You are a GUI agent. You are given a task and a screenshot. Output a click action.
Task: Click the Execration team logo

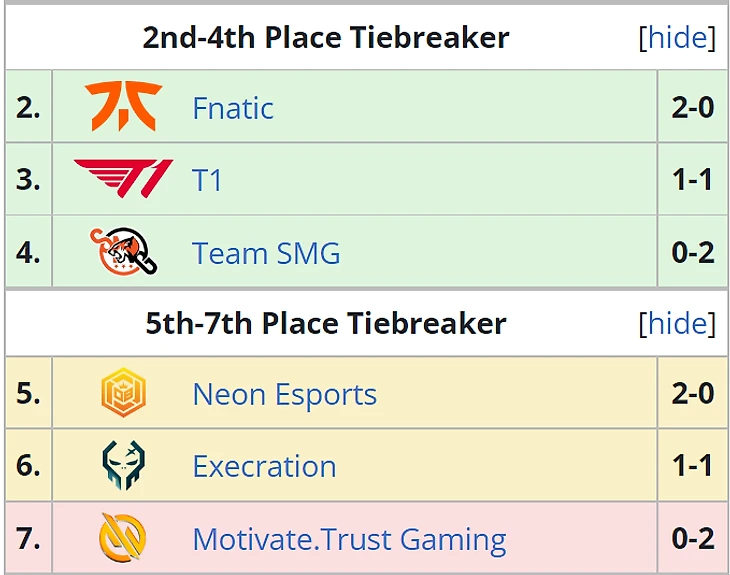pos(123,466)
